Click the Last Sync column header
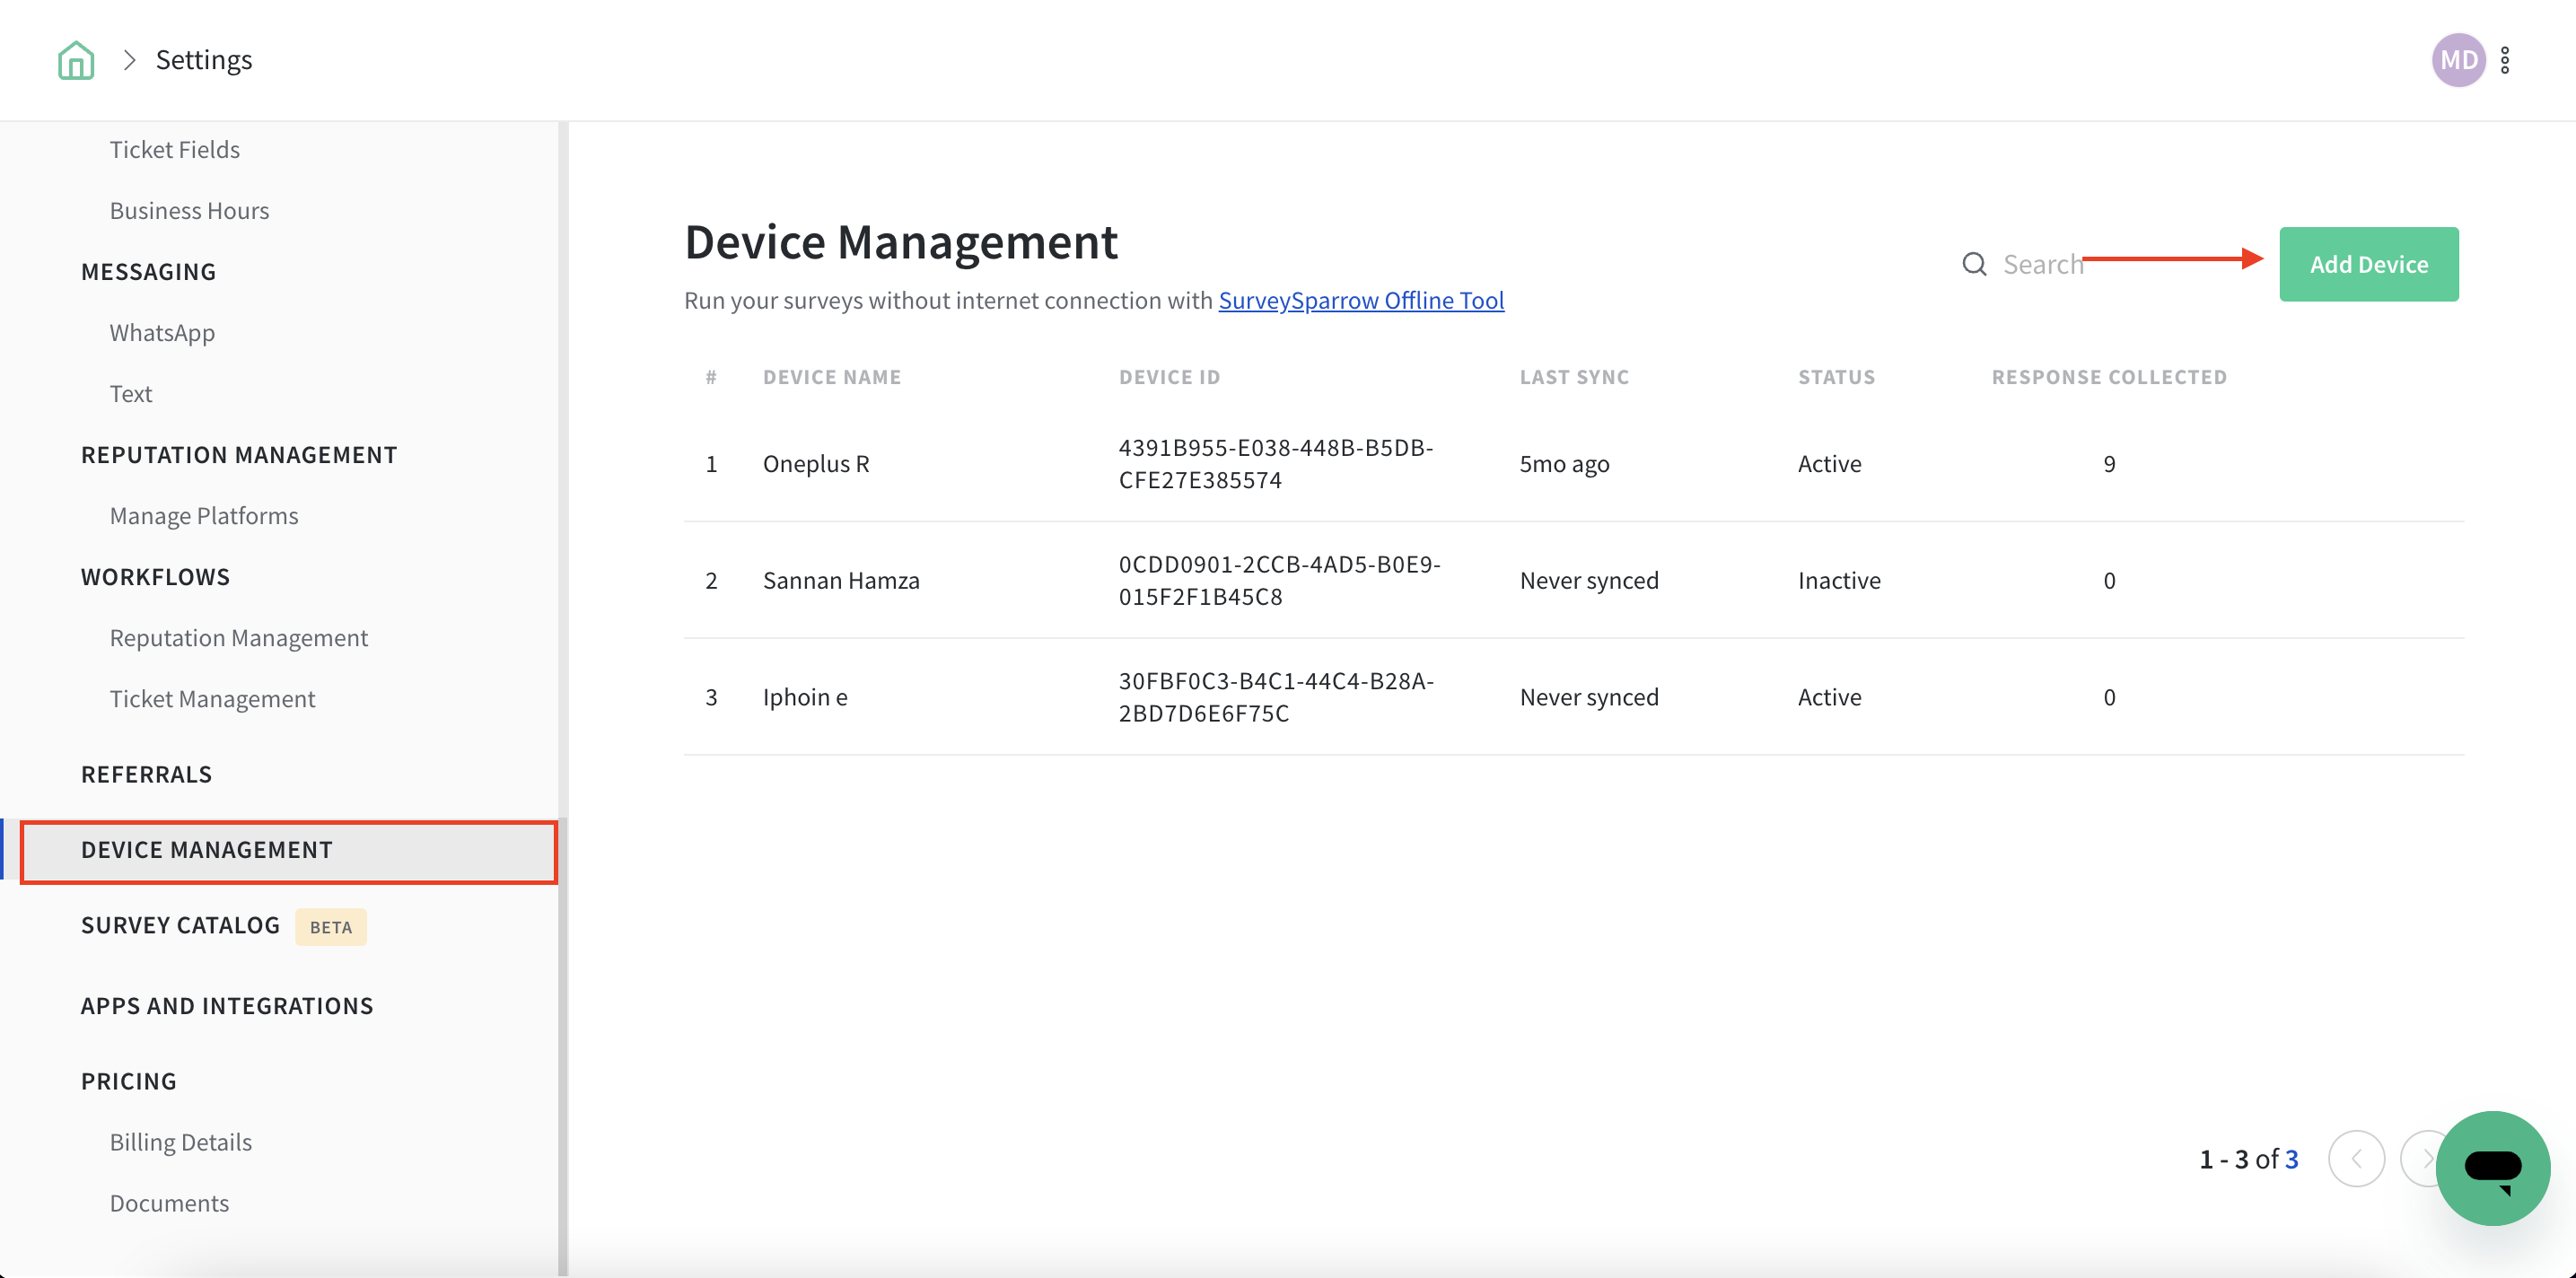 click(1574, 377)
